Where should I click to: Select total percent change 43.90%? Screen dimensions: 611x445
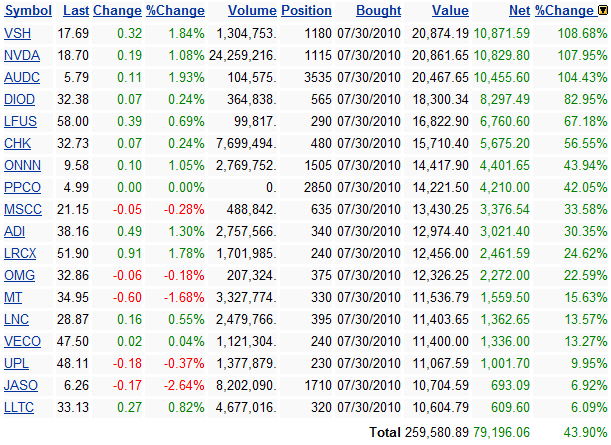tap(586, 433)
